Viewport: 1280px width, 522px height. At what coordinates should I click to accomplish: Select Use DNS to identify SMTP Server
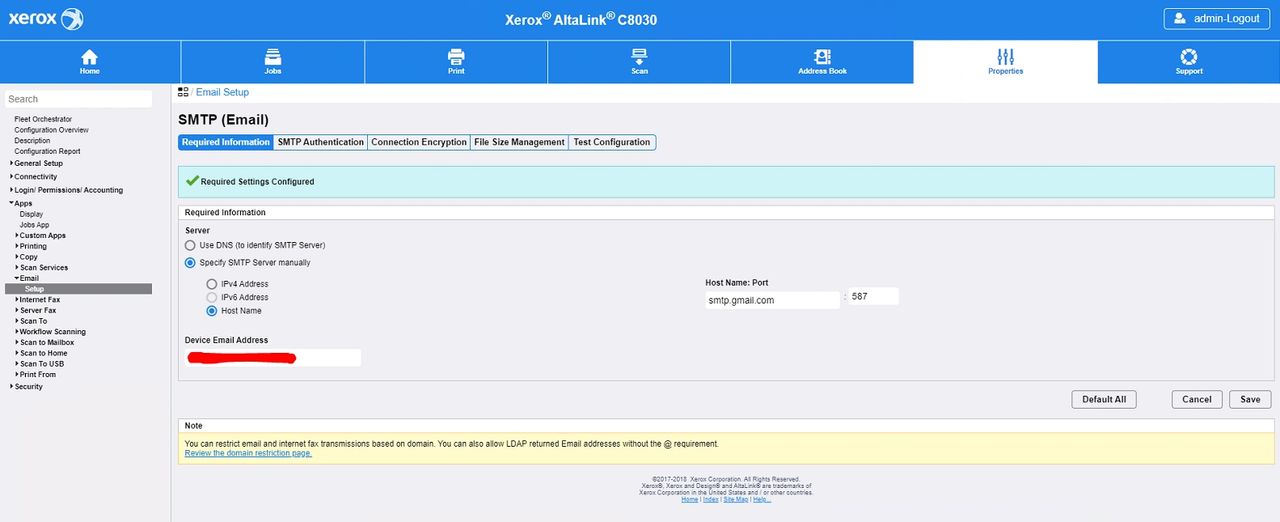[x=190, y=245]
